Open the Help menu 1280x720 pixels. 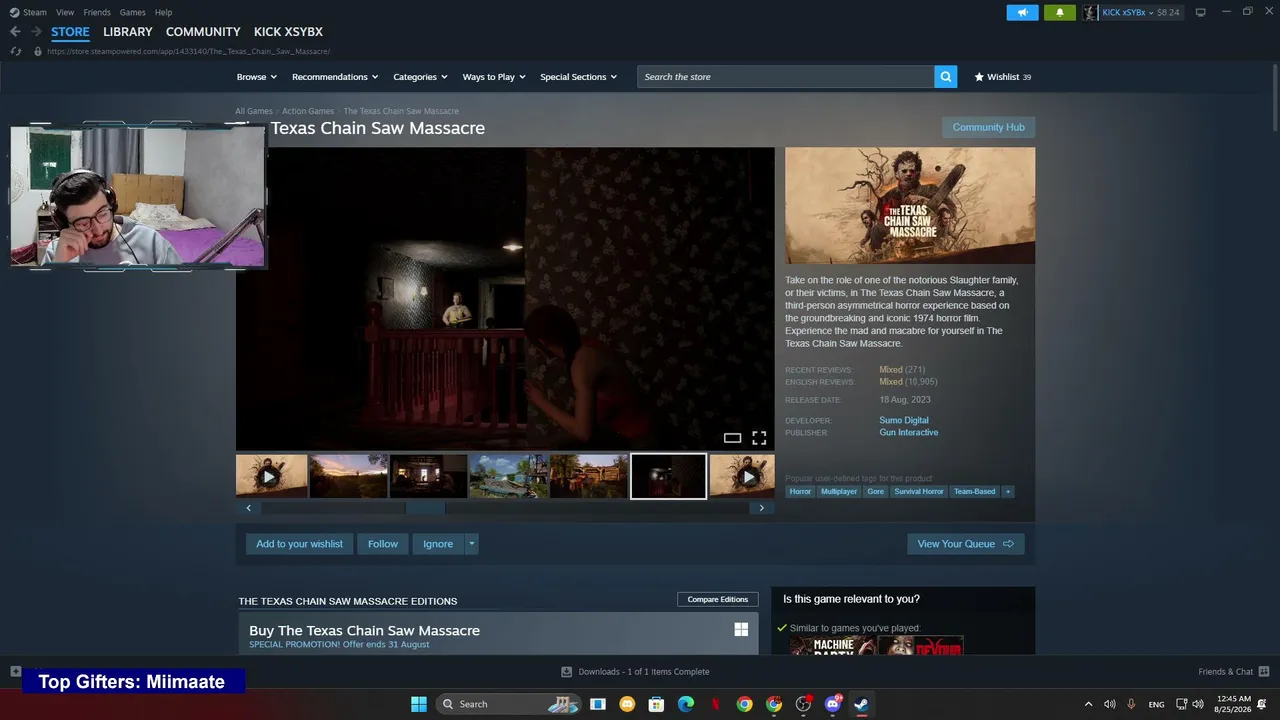point(163,12)
